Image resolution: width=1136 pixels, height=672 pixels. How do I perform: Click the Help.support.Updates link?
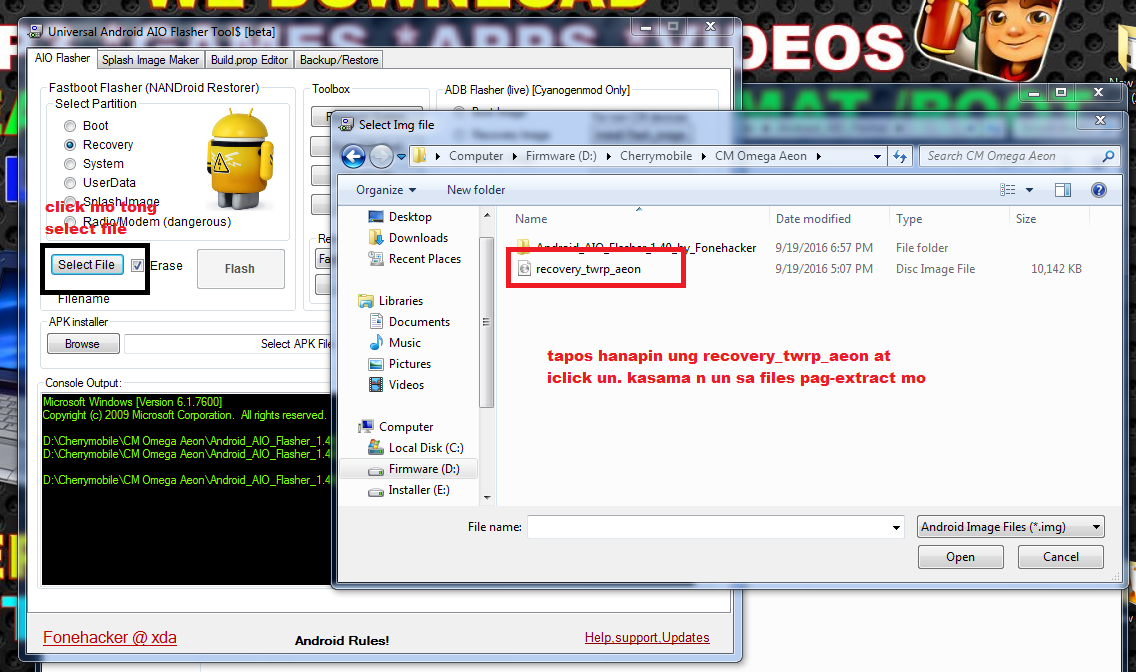point(647,637)
